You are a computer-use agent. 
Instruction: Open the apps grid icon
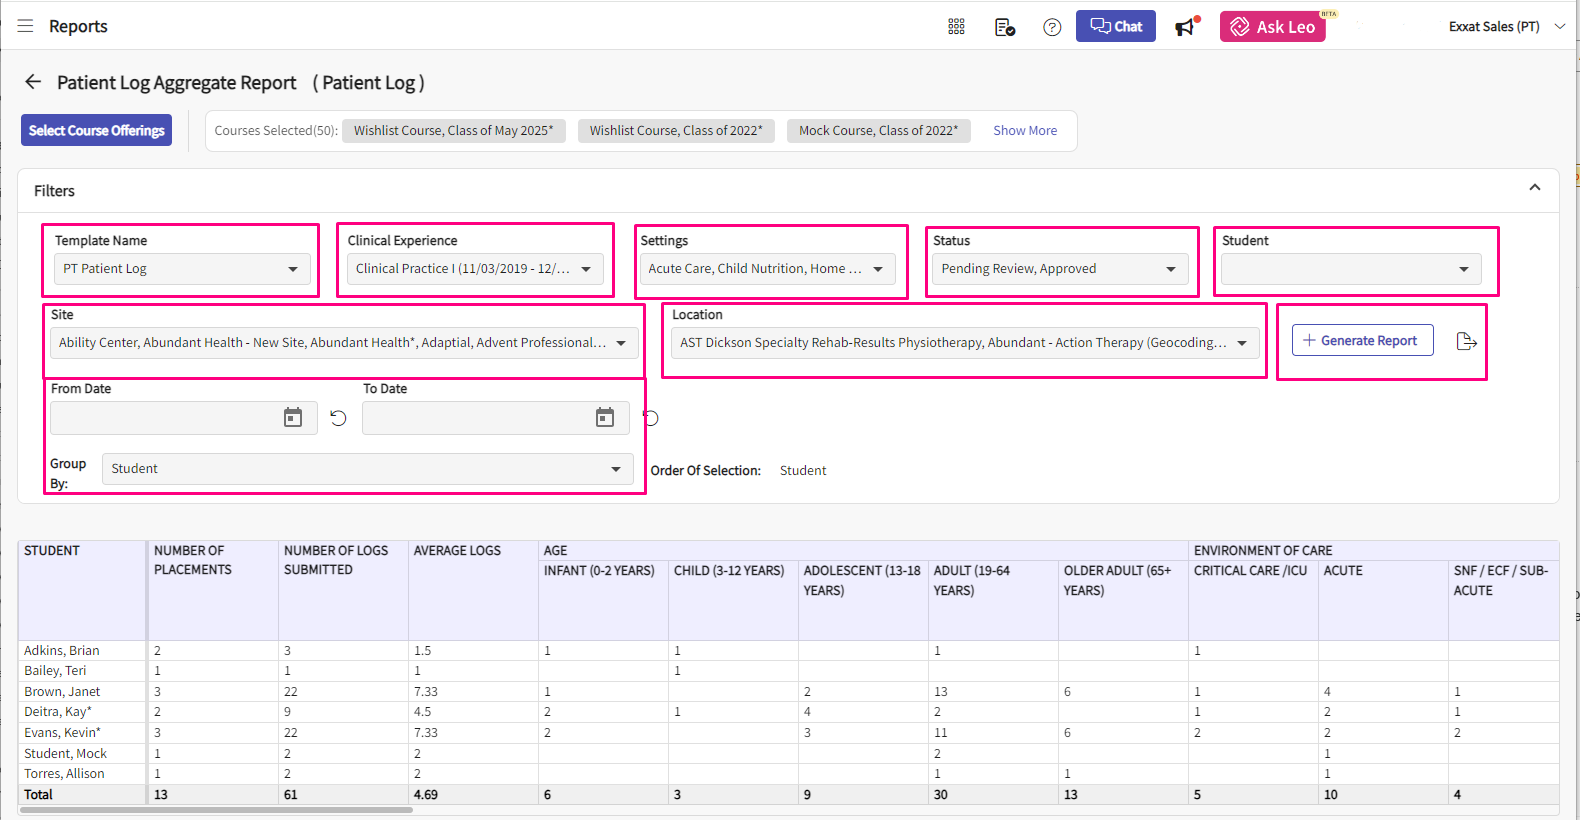[956, 27]
